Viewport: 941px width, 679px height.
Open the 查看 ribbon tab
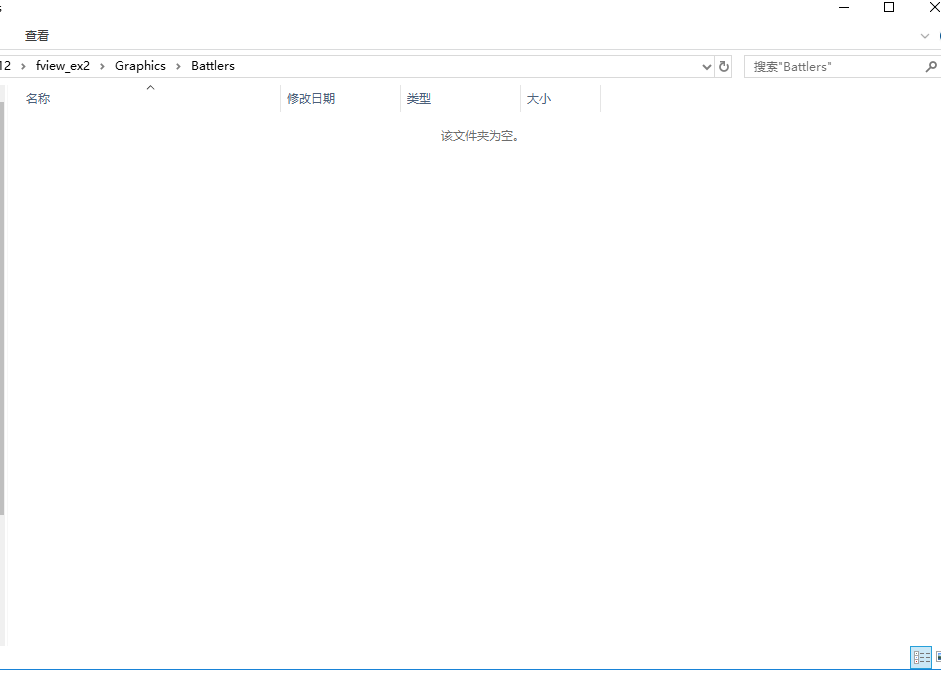37,36
